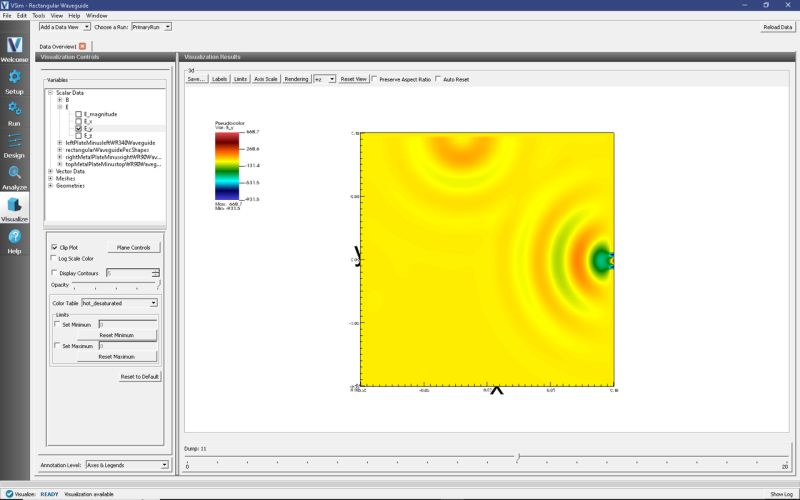
Task: Click the Limits button in plot toolbar
Action: (x=240, y=79)
